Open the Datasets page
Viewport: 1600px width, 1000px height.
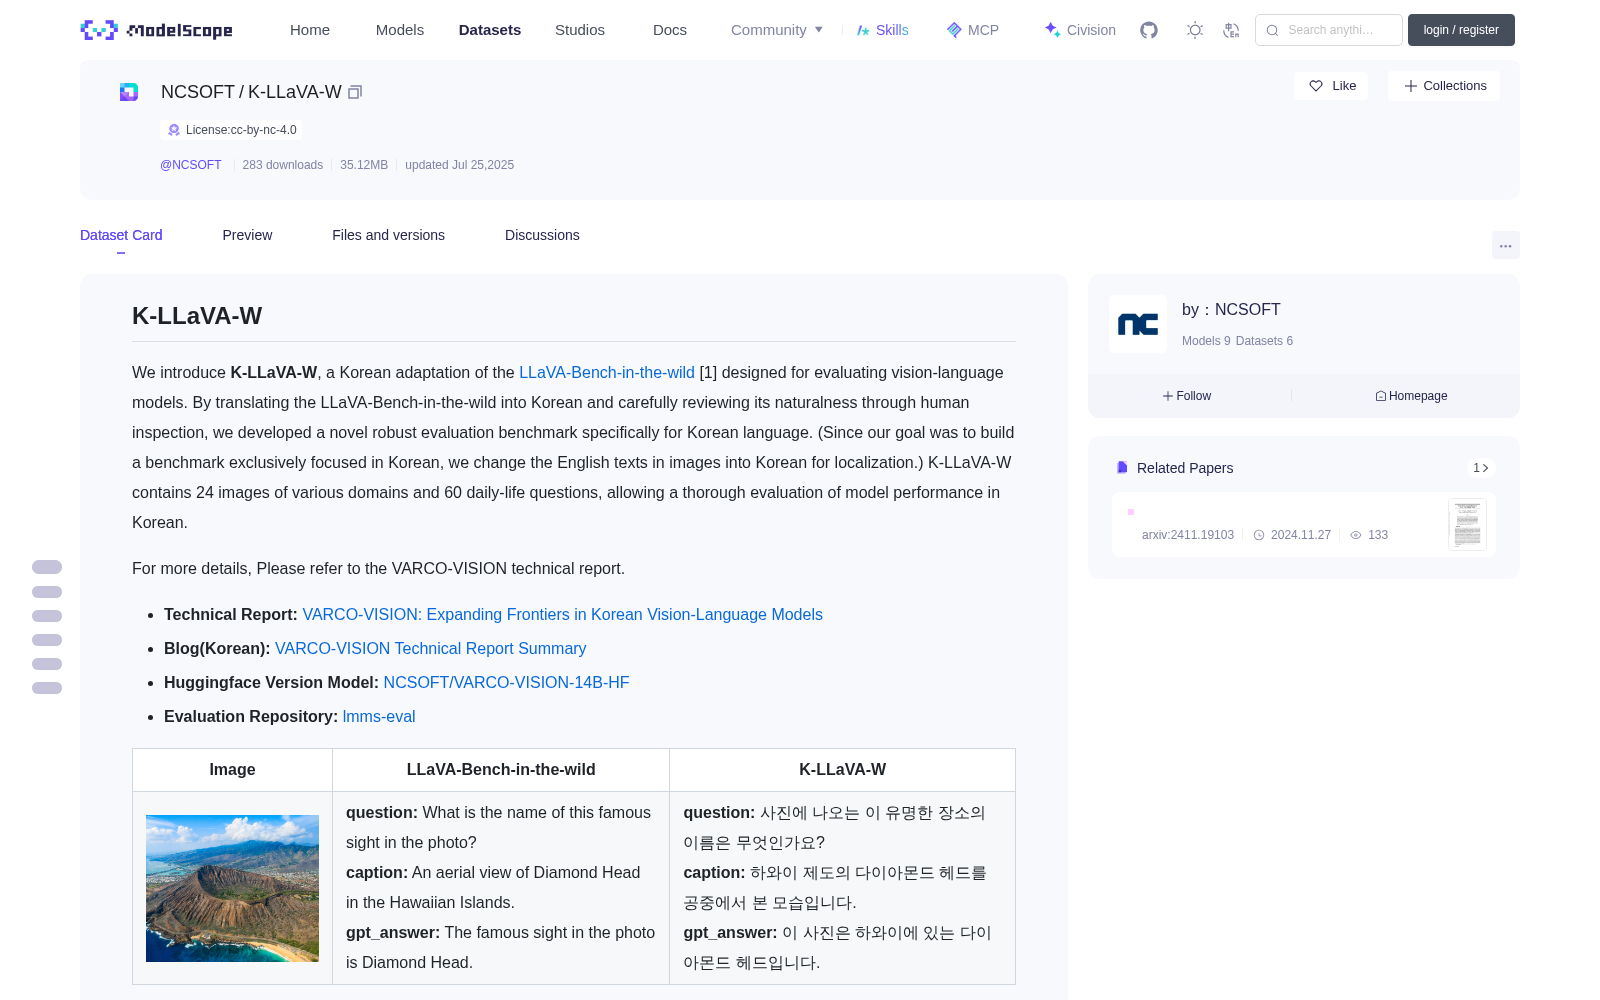coord(490,30)
